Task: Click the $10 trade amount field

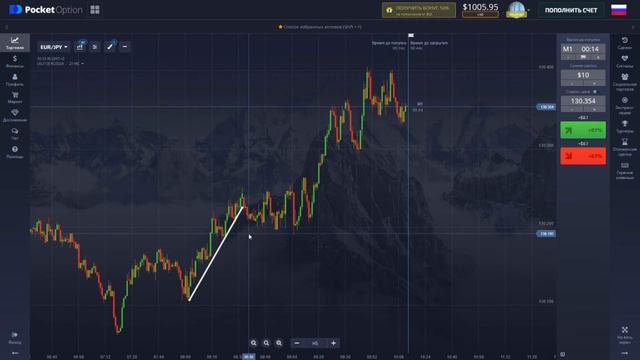Action: [583, 75]
